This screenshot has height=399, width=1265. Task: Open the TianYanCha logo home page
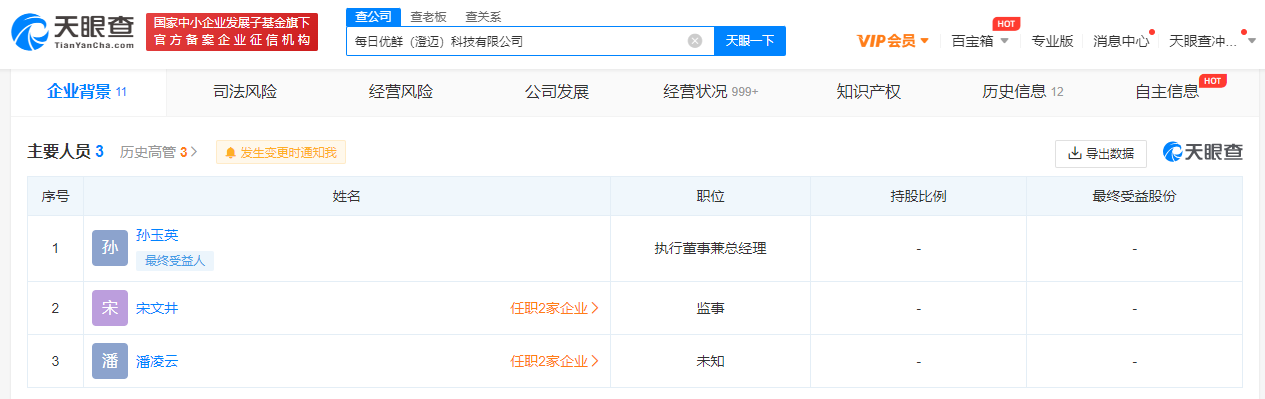[72, 32]
